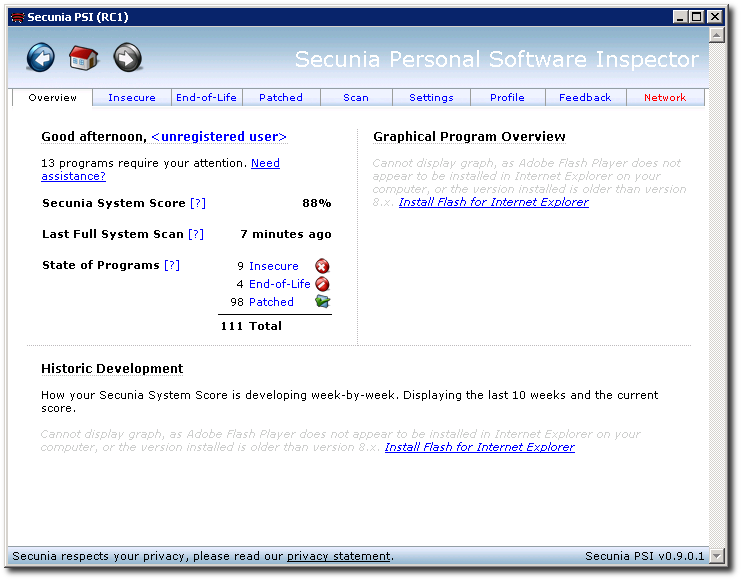Click the 88% system score value

point(317,203)
